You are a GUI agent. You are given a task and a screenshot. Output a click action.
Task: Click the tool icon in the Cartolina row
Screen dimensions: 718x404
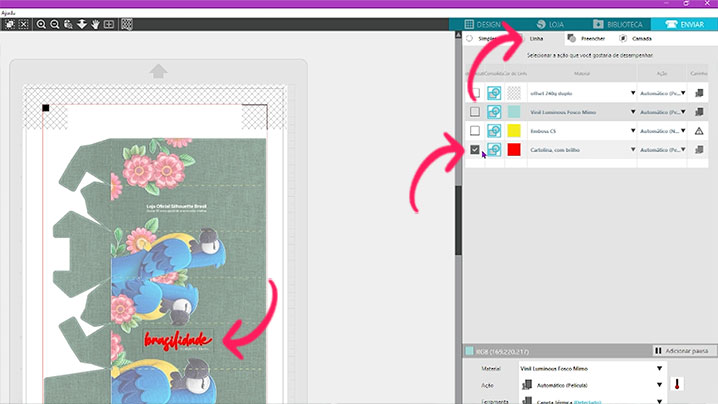(699, 150)
